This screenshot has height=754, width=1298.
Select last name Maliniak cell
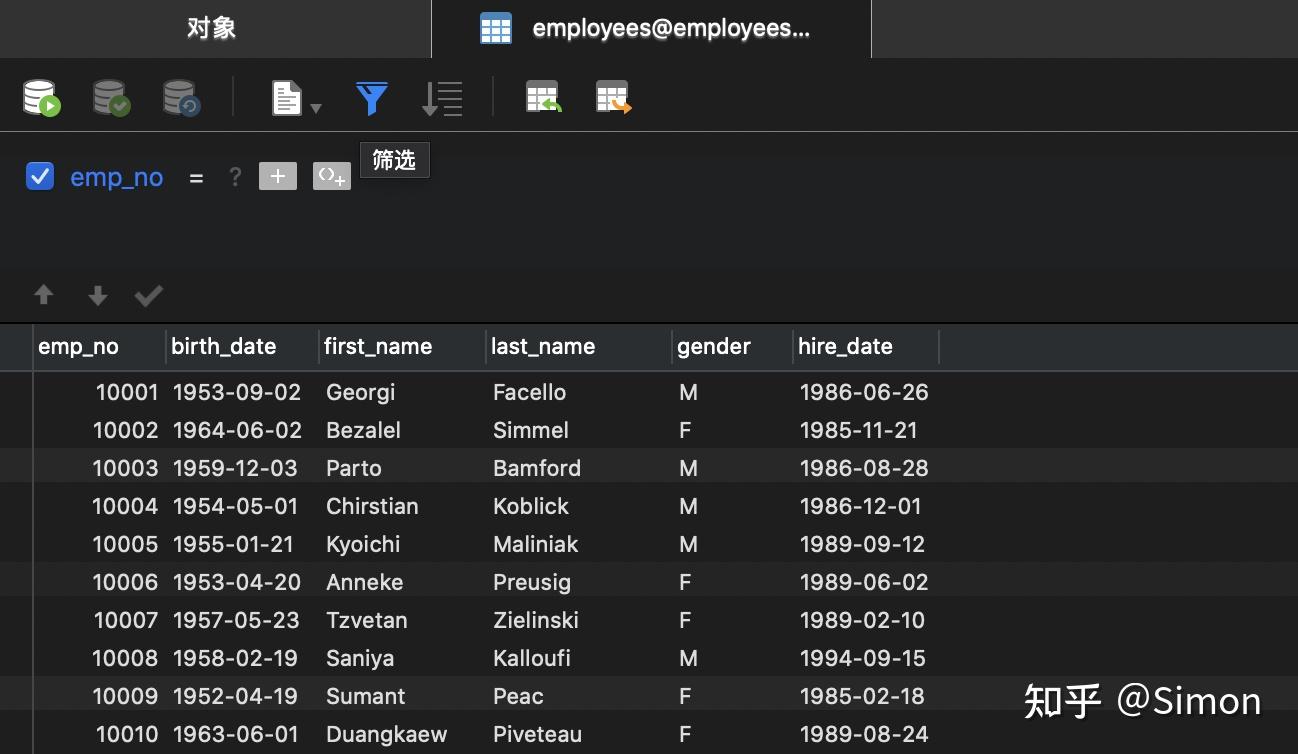point(579,544)
